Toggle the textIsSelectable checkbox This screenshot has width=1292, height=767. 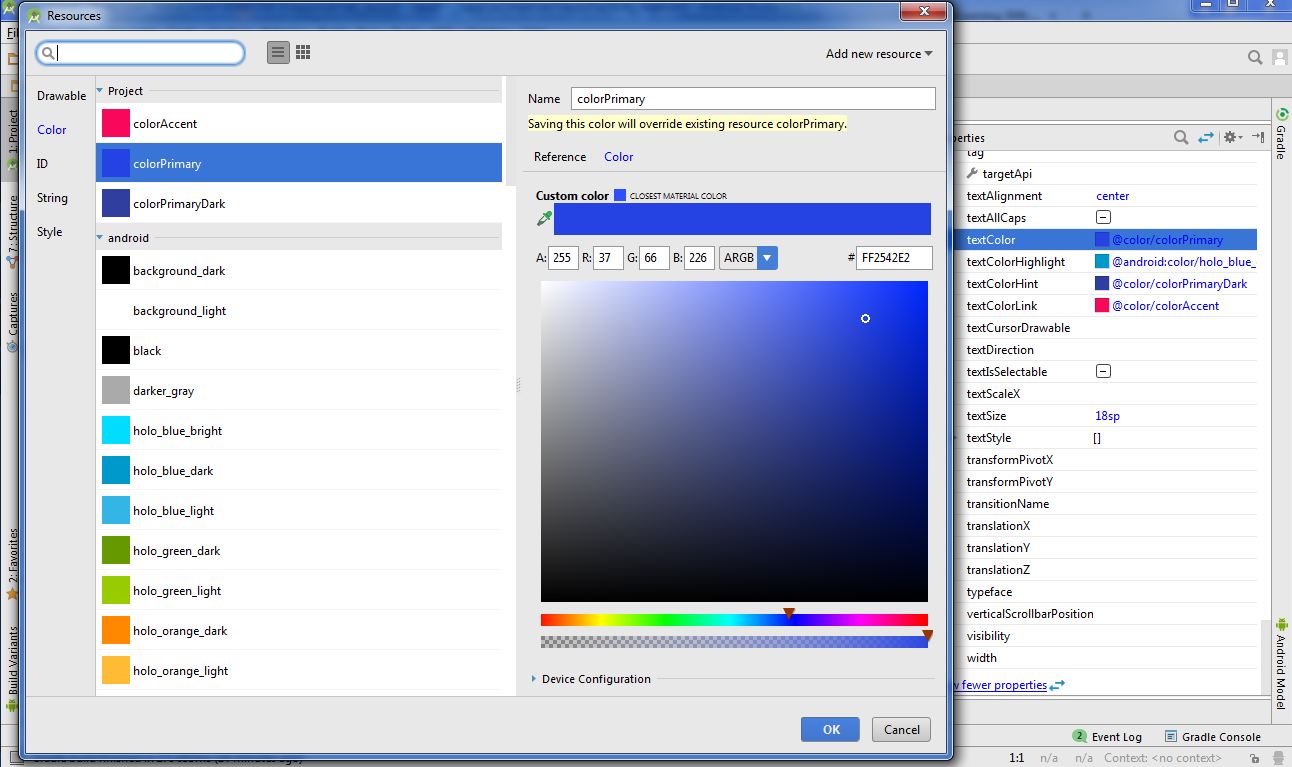coord(1102,371)
